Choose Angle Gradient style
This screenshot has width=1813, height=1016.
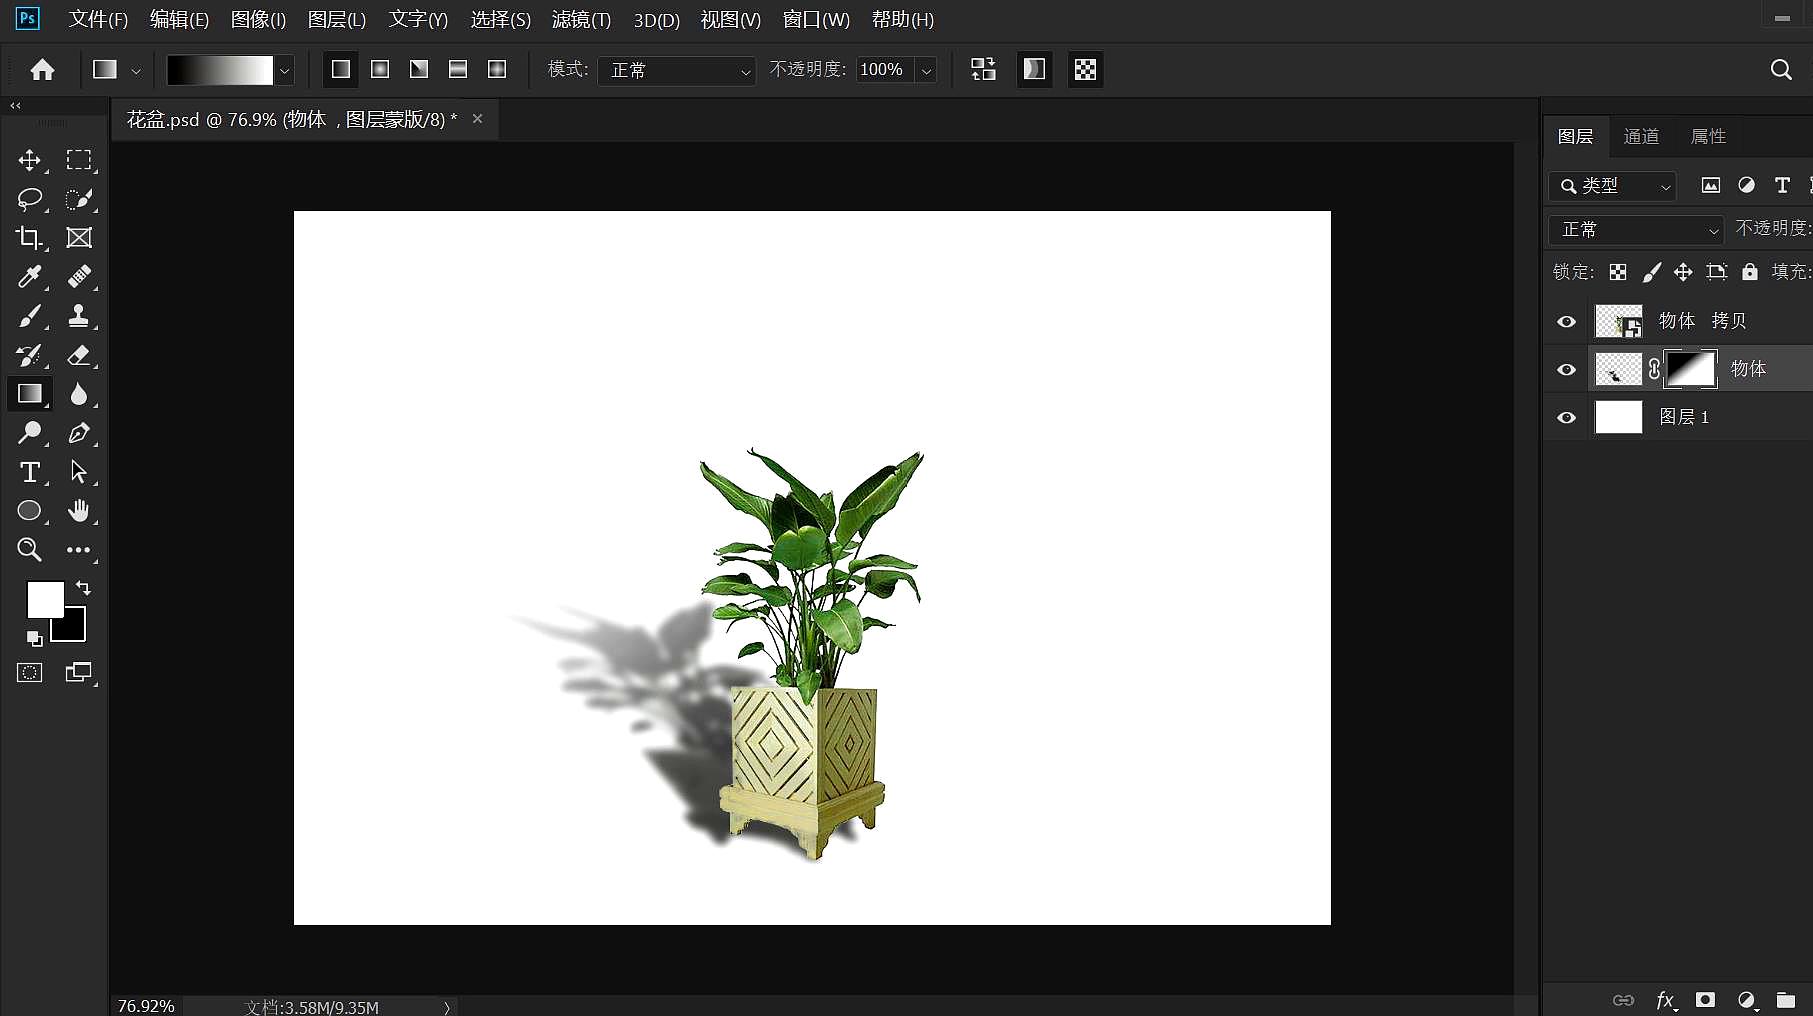[419, 69]
